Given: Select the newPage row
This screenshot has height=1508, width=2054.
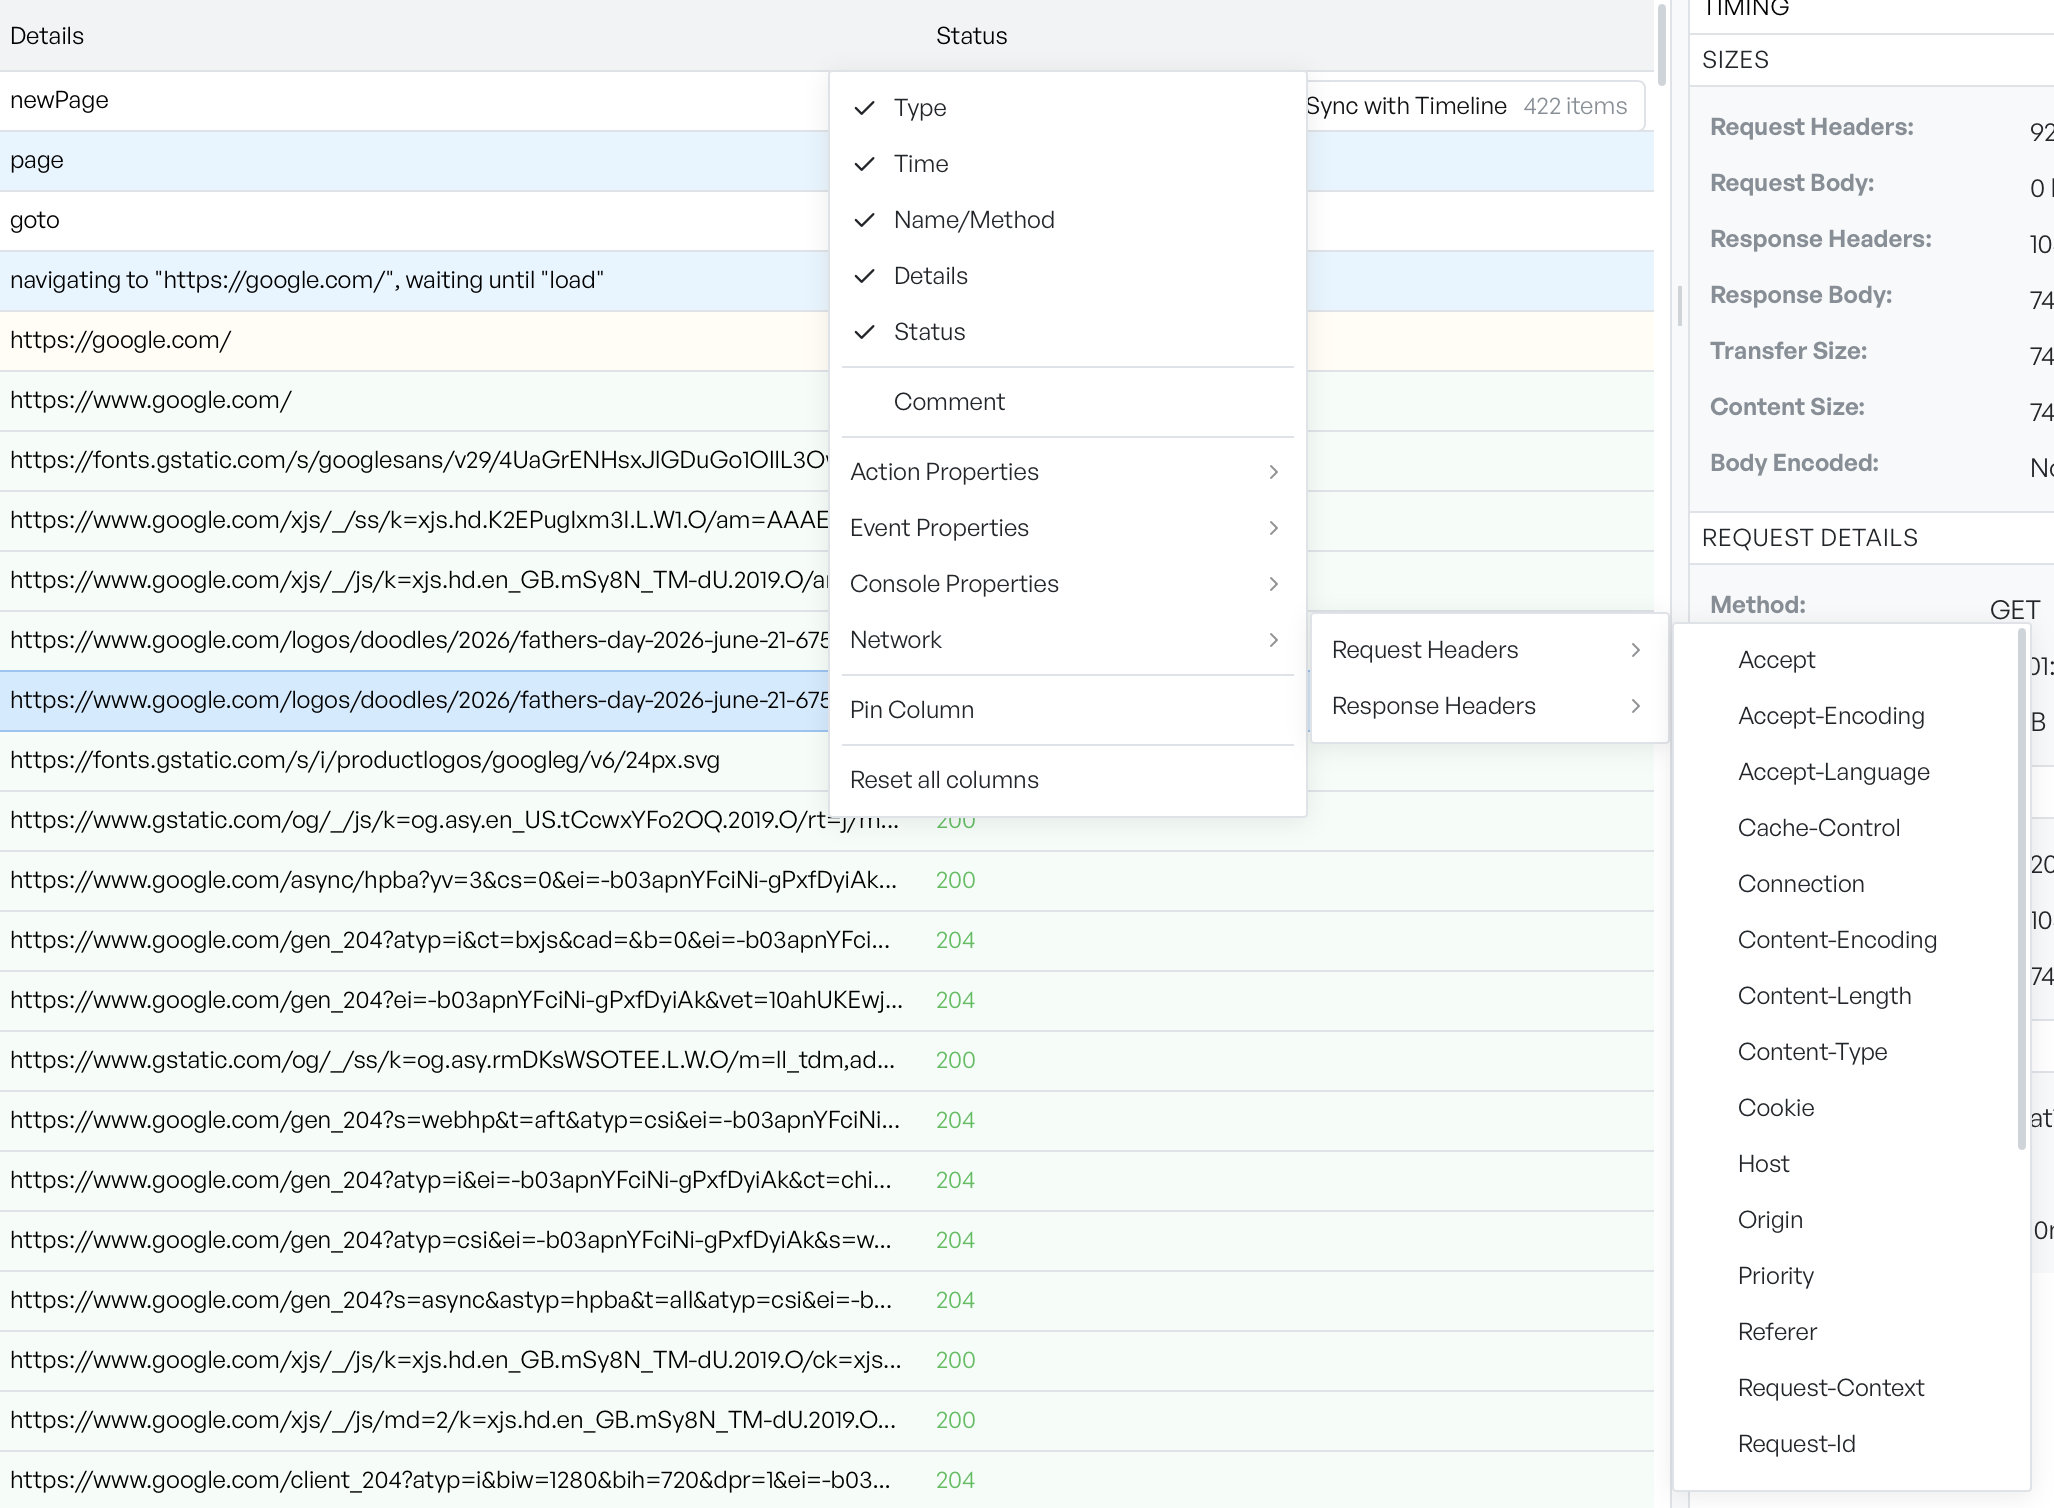Looking at the screenshot, I should 414,100.
